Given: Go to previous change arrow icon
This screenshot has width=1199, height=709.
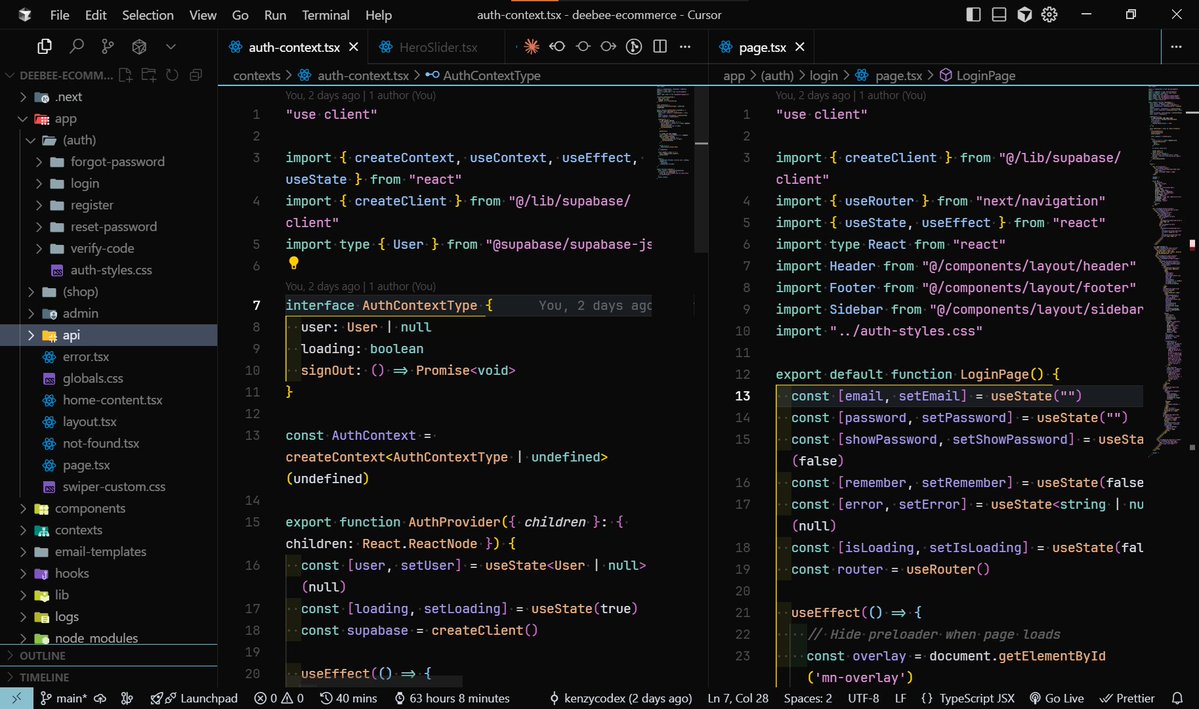Looking at the screenshot, I should 557,47.
